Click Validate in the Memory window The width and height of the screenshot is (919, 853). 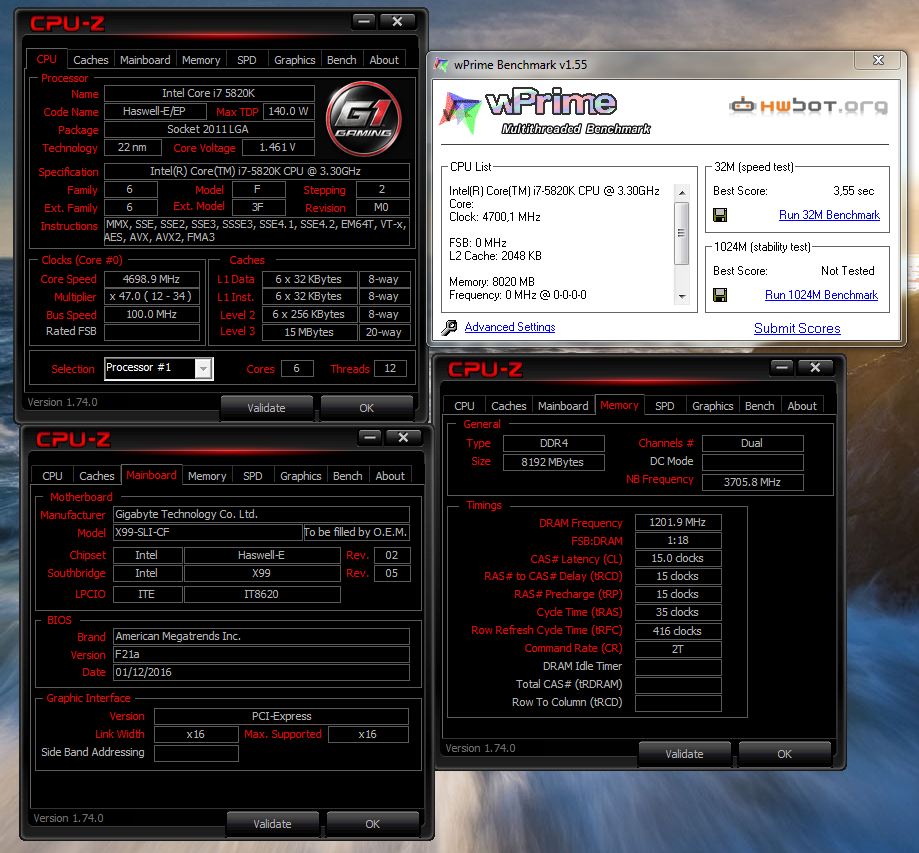pos(684,754)
